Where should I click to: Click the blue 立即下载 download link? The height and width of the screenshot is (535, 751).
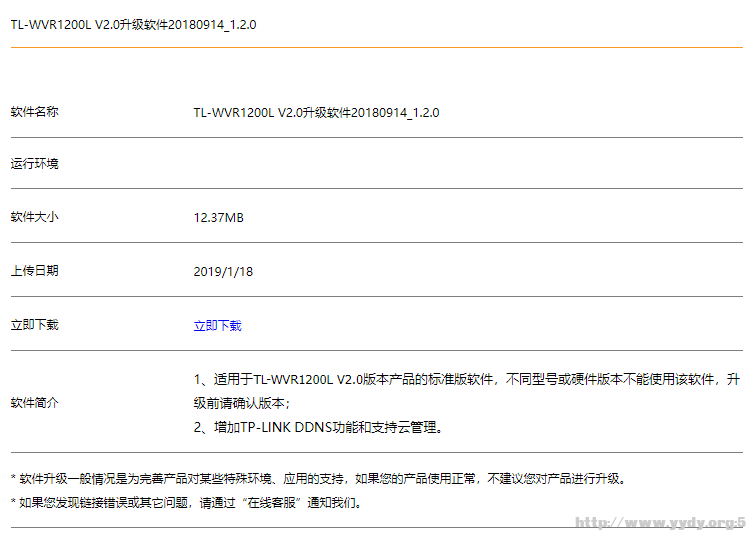pyautogui.click(x=217, y=326)
